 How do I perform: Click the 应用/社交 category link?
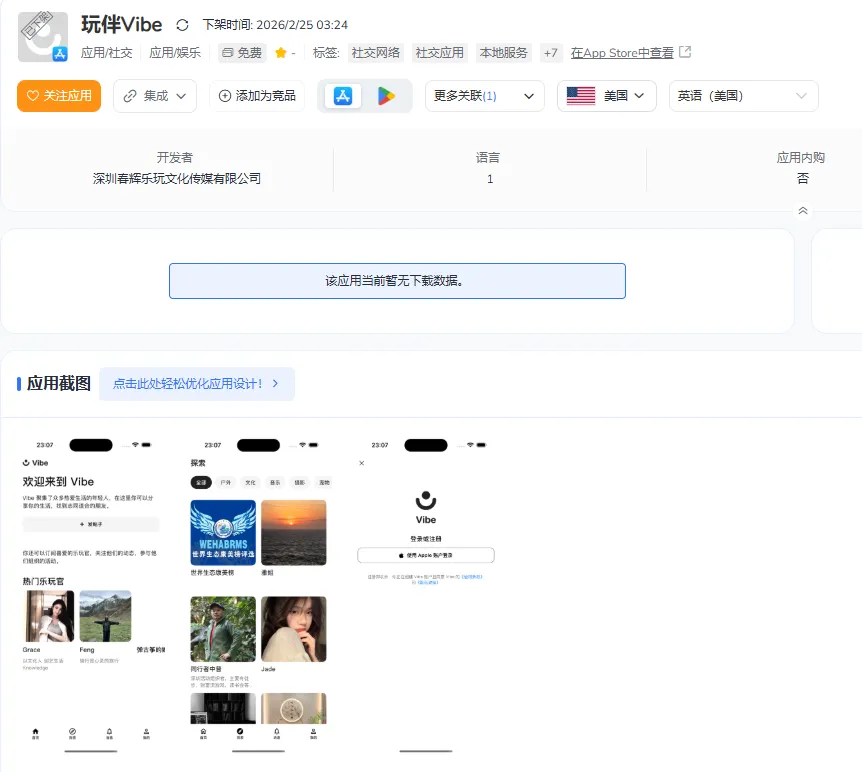pos(107,53)
